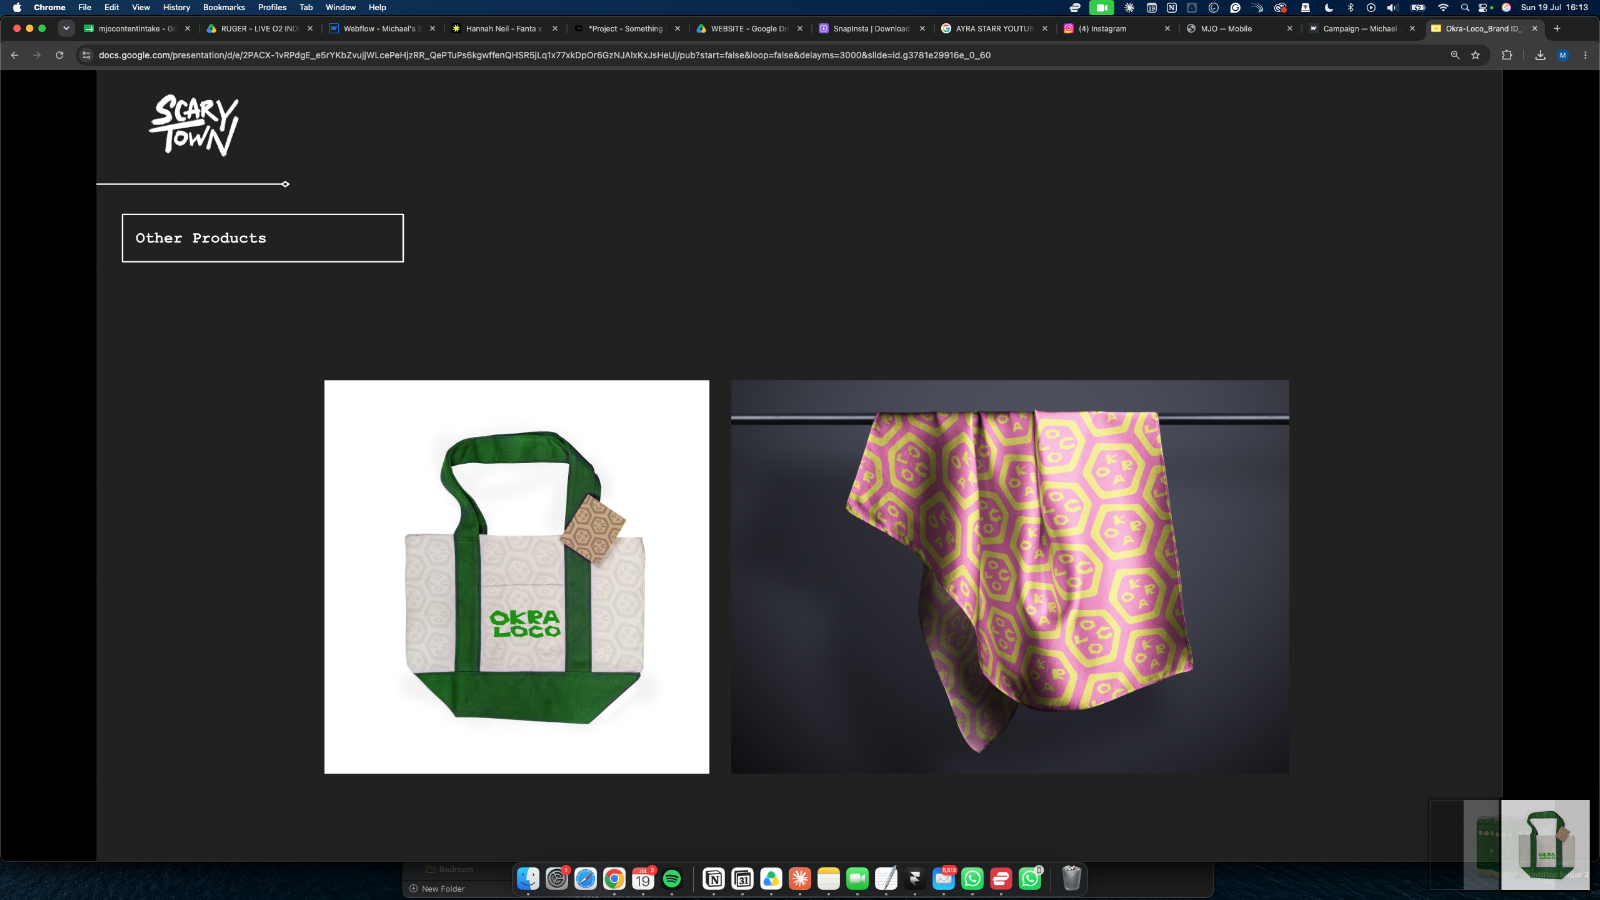Toggle Focus moon icon in menu bar
The height and width of the screenshot is (900, 1600).
tap(1329, 7)
